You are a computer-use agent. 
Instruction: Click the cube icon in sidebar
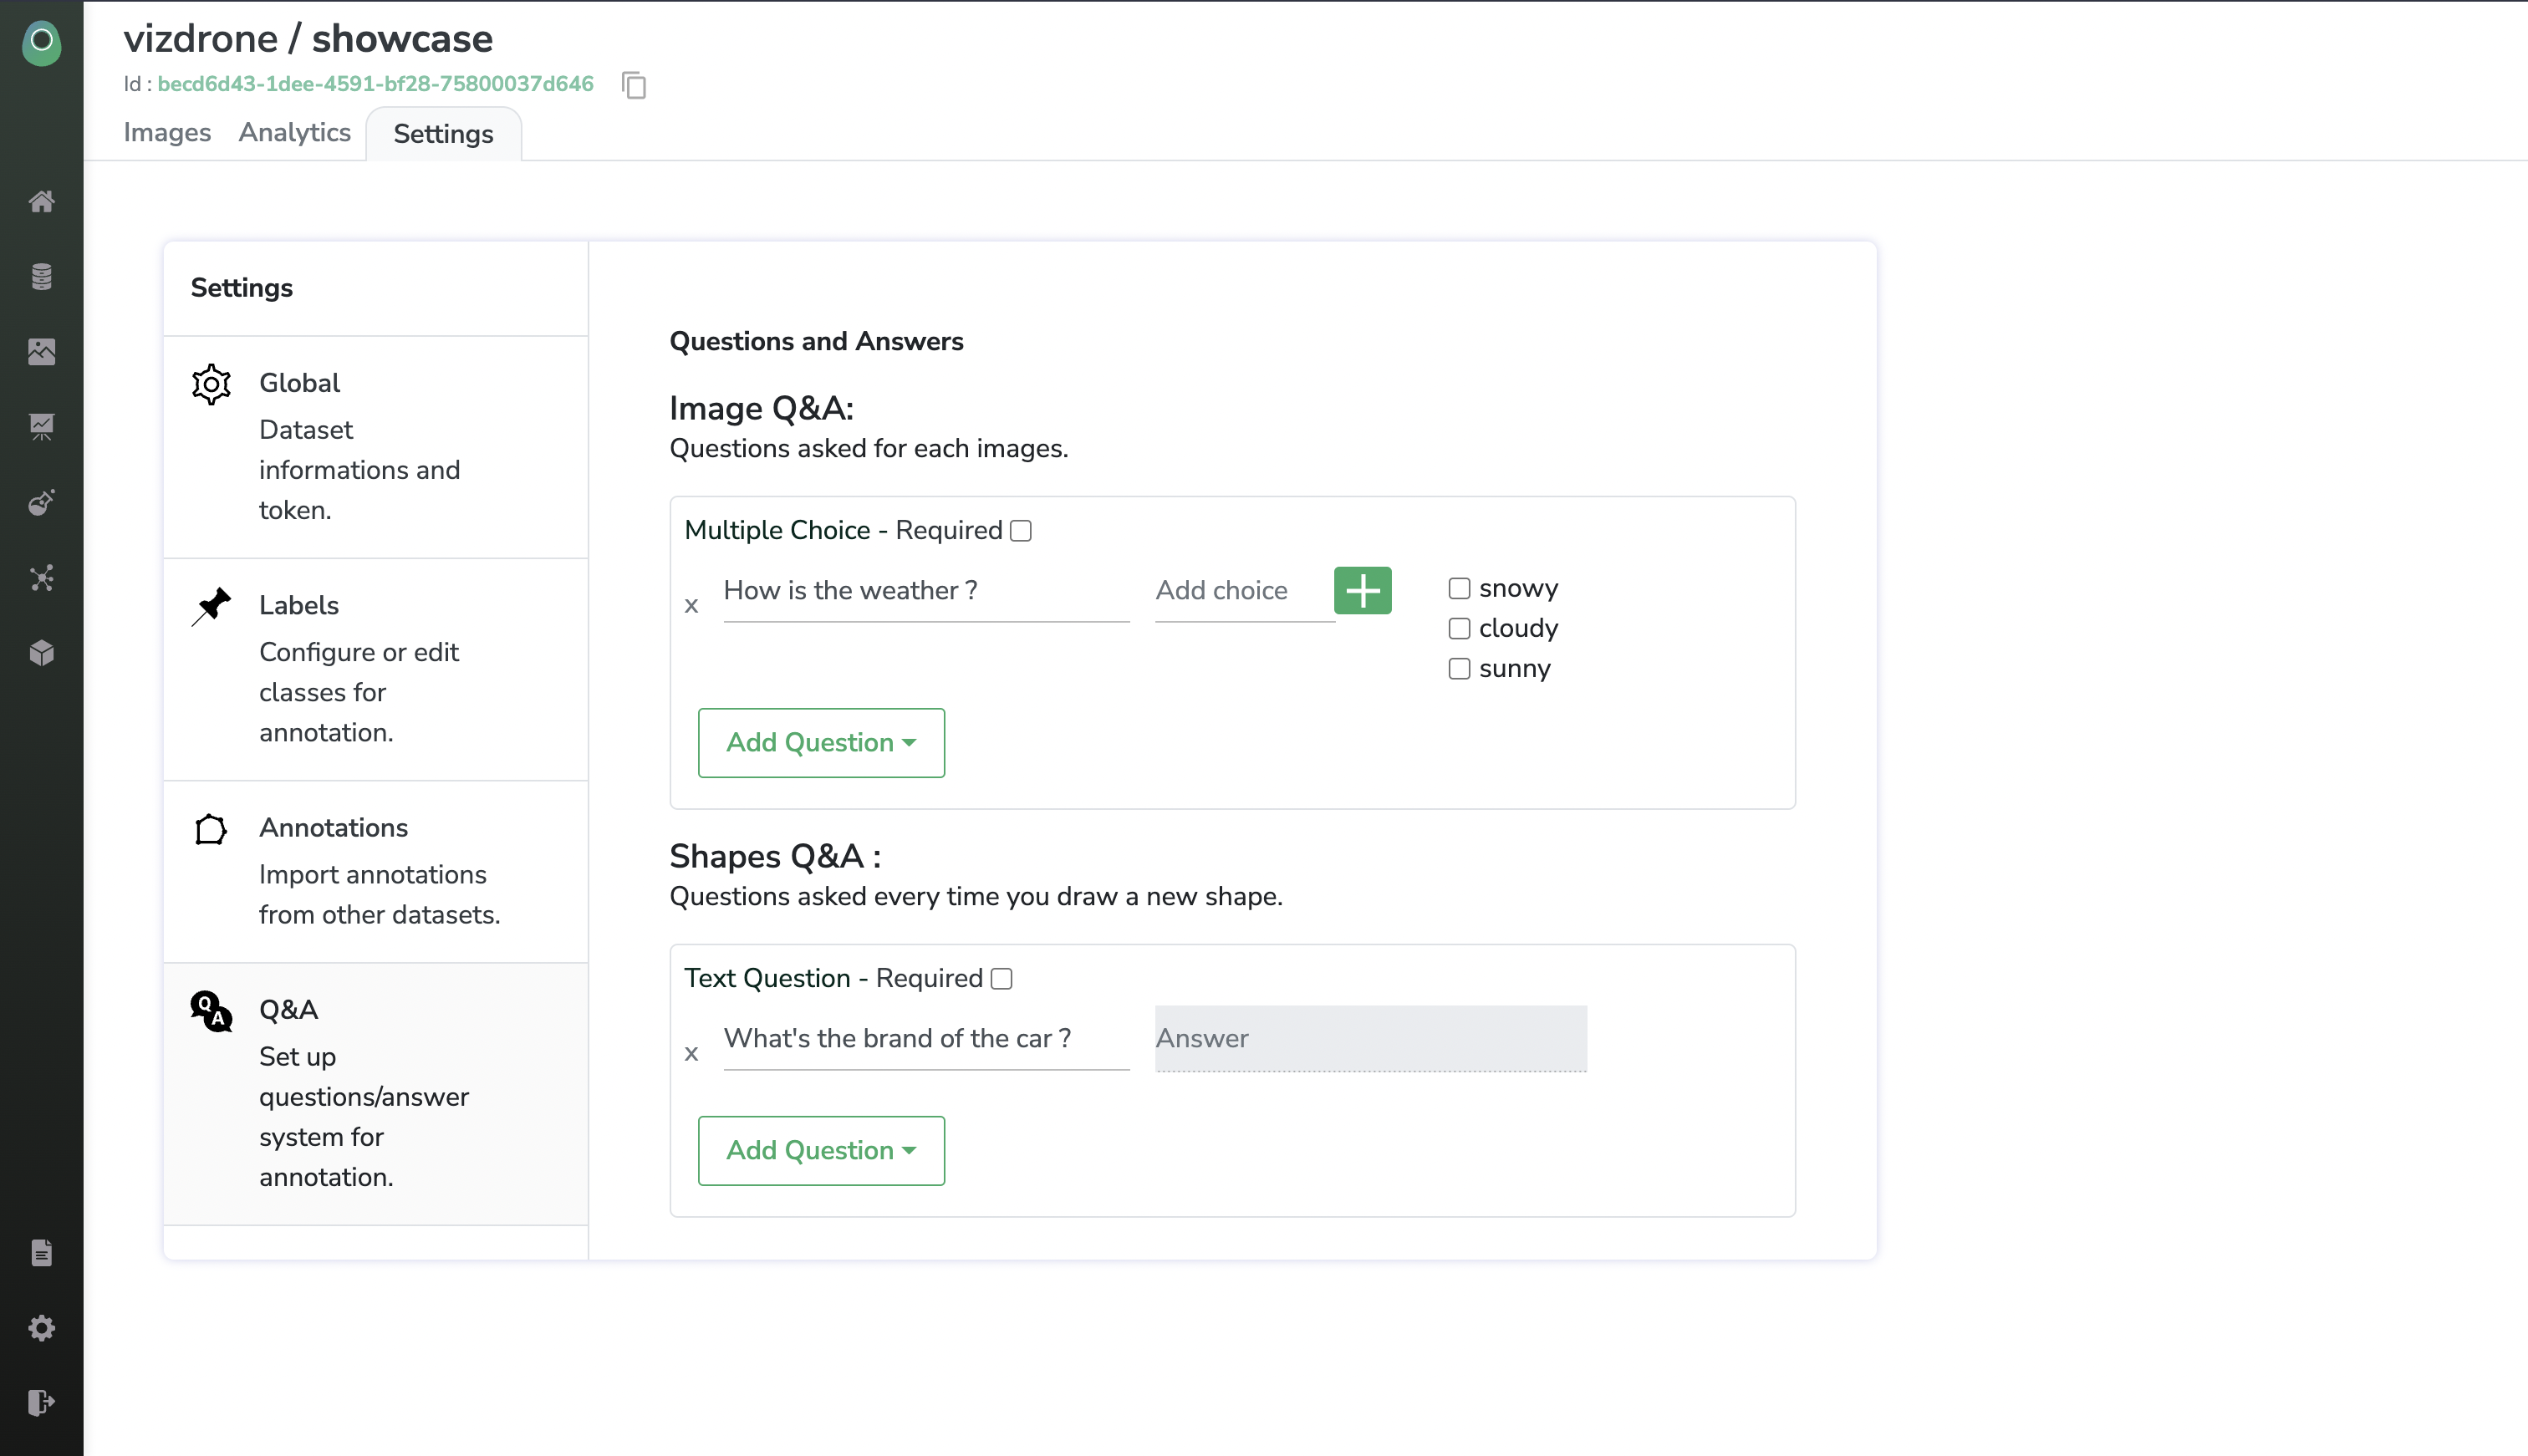(41, 652)
